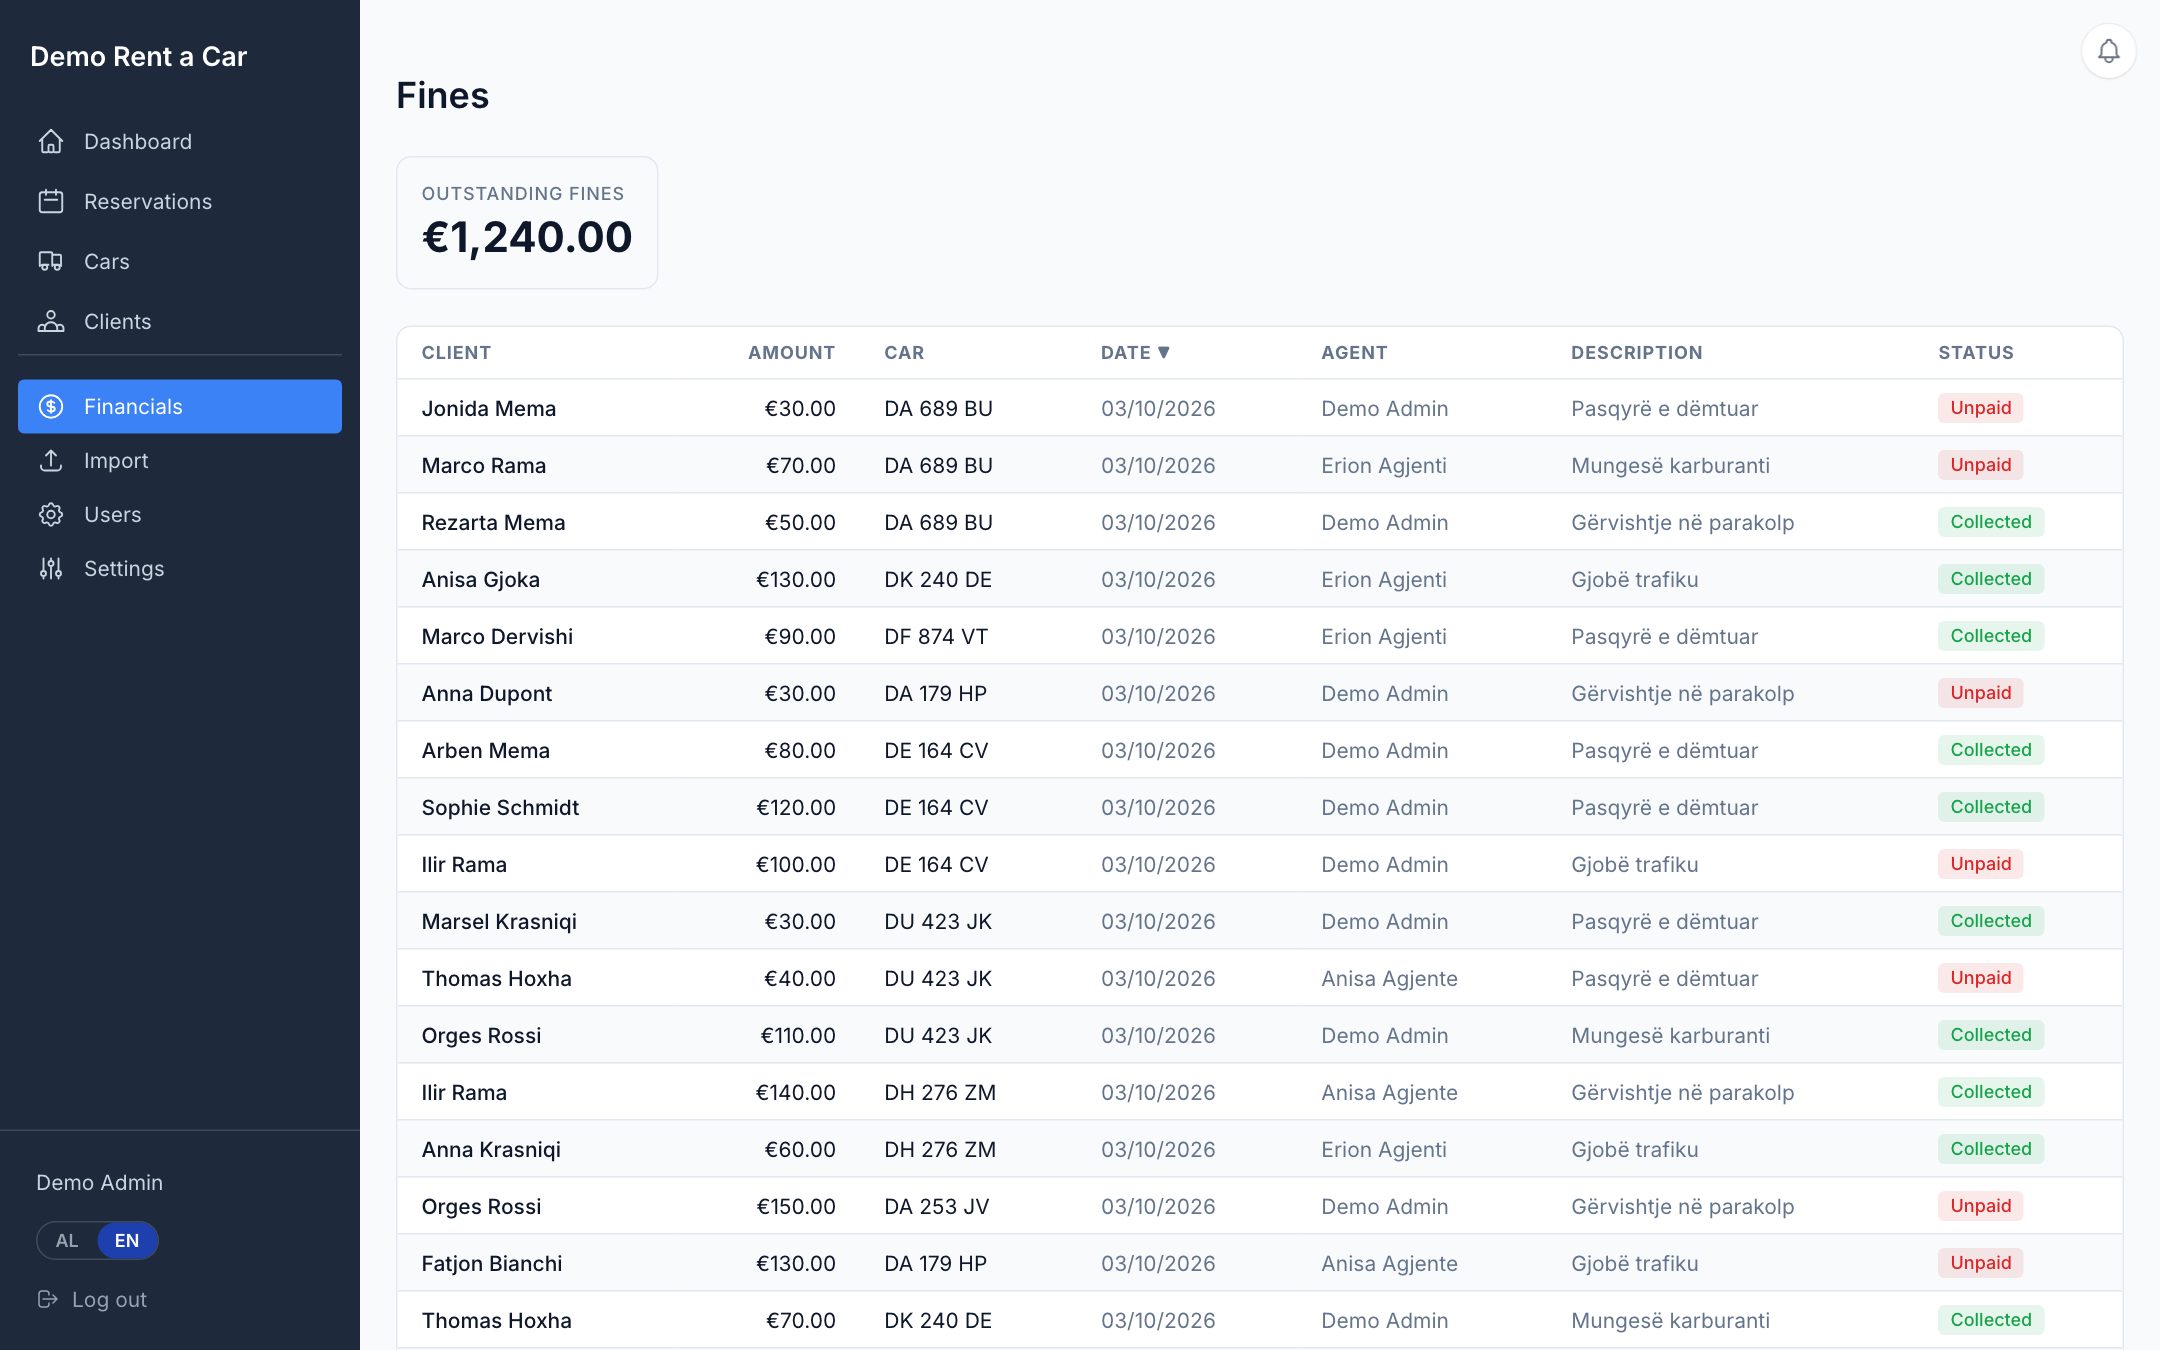This screenshot has width=2160, height=1350.
Task: Click Anisa Gjoka client name
Action: (480, 580)
